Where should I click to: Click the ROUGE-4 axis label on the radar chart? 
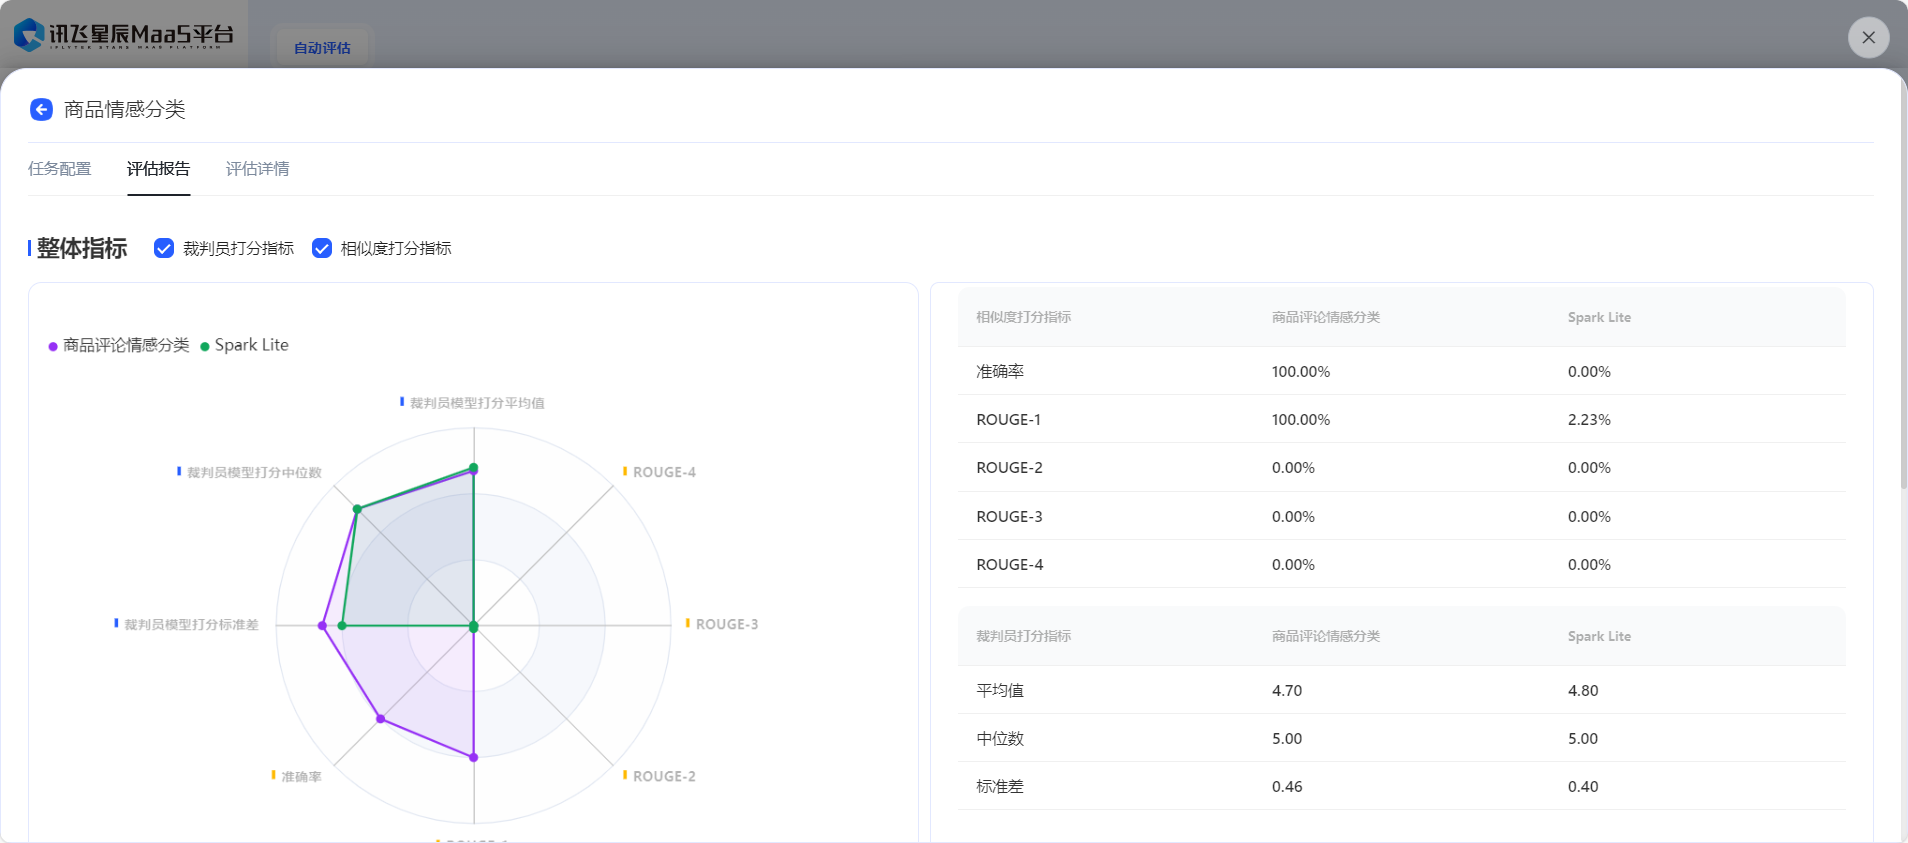coord(664,472)
